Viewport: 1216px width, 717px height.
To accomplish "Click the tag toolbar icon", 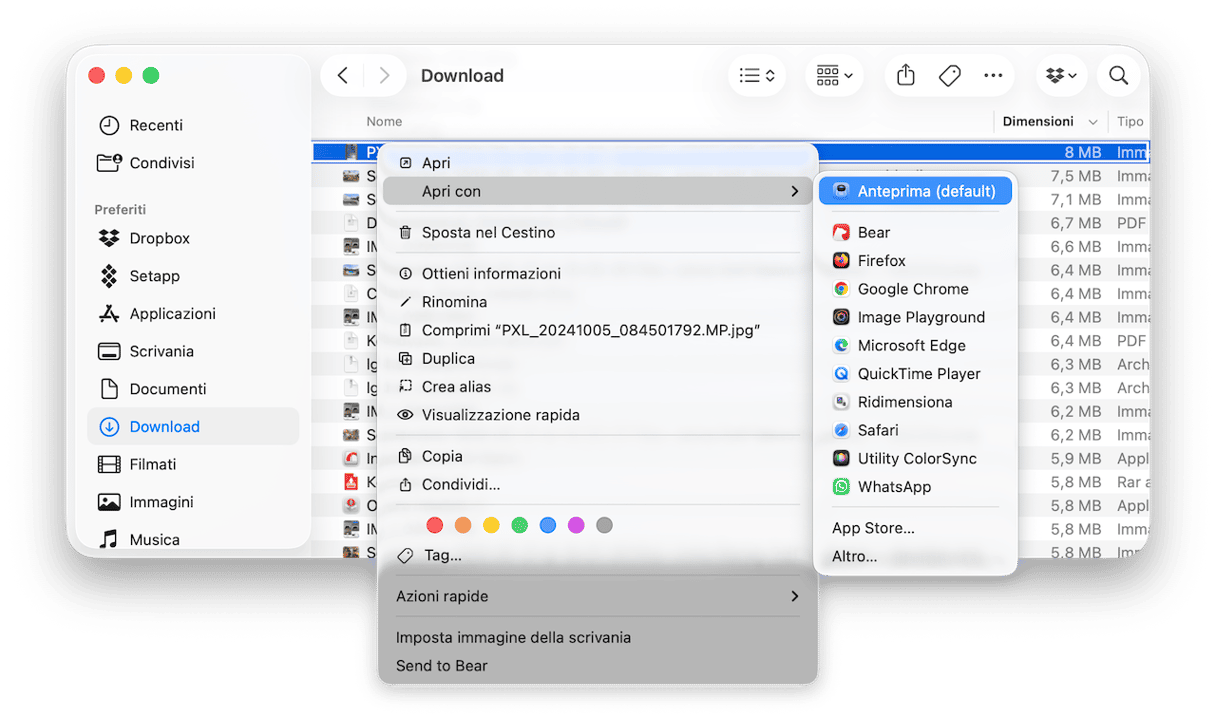I will tap(950, 76).
